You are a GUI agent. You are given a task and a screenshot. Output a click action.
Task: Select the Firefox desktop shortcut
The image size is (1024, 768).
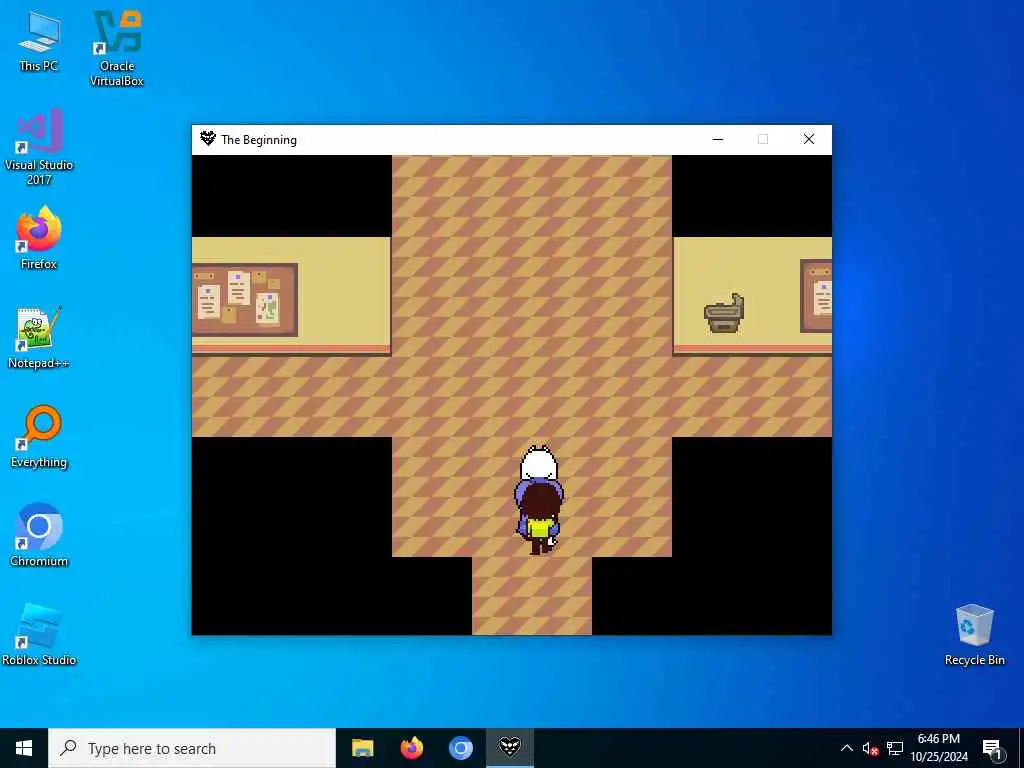(39, 238)
